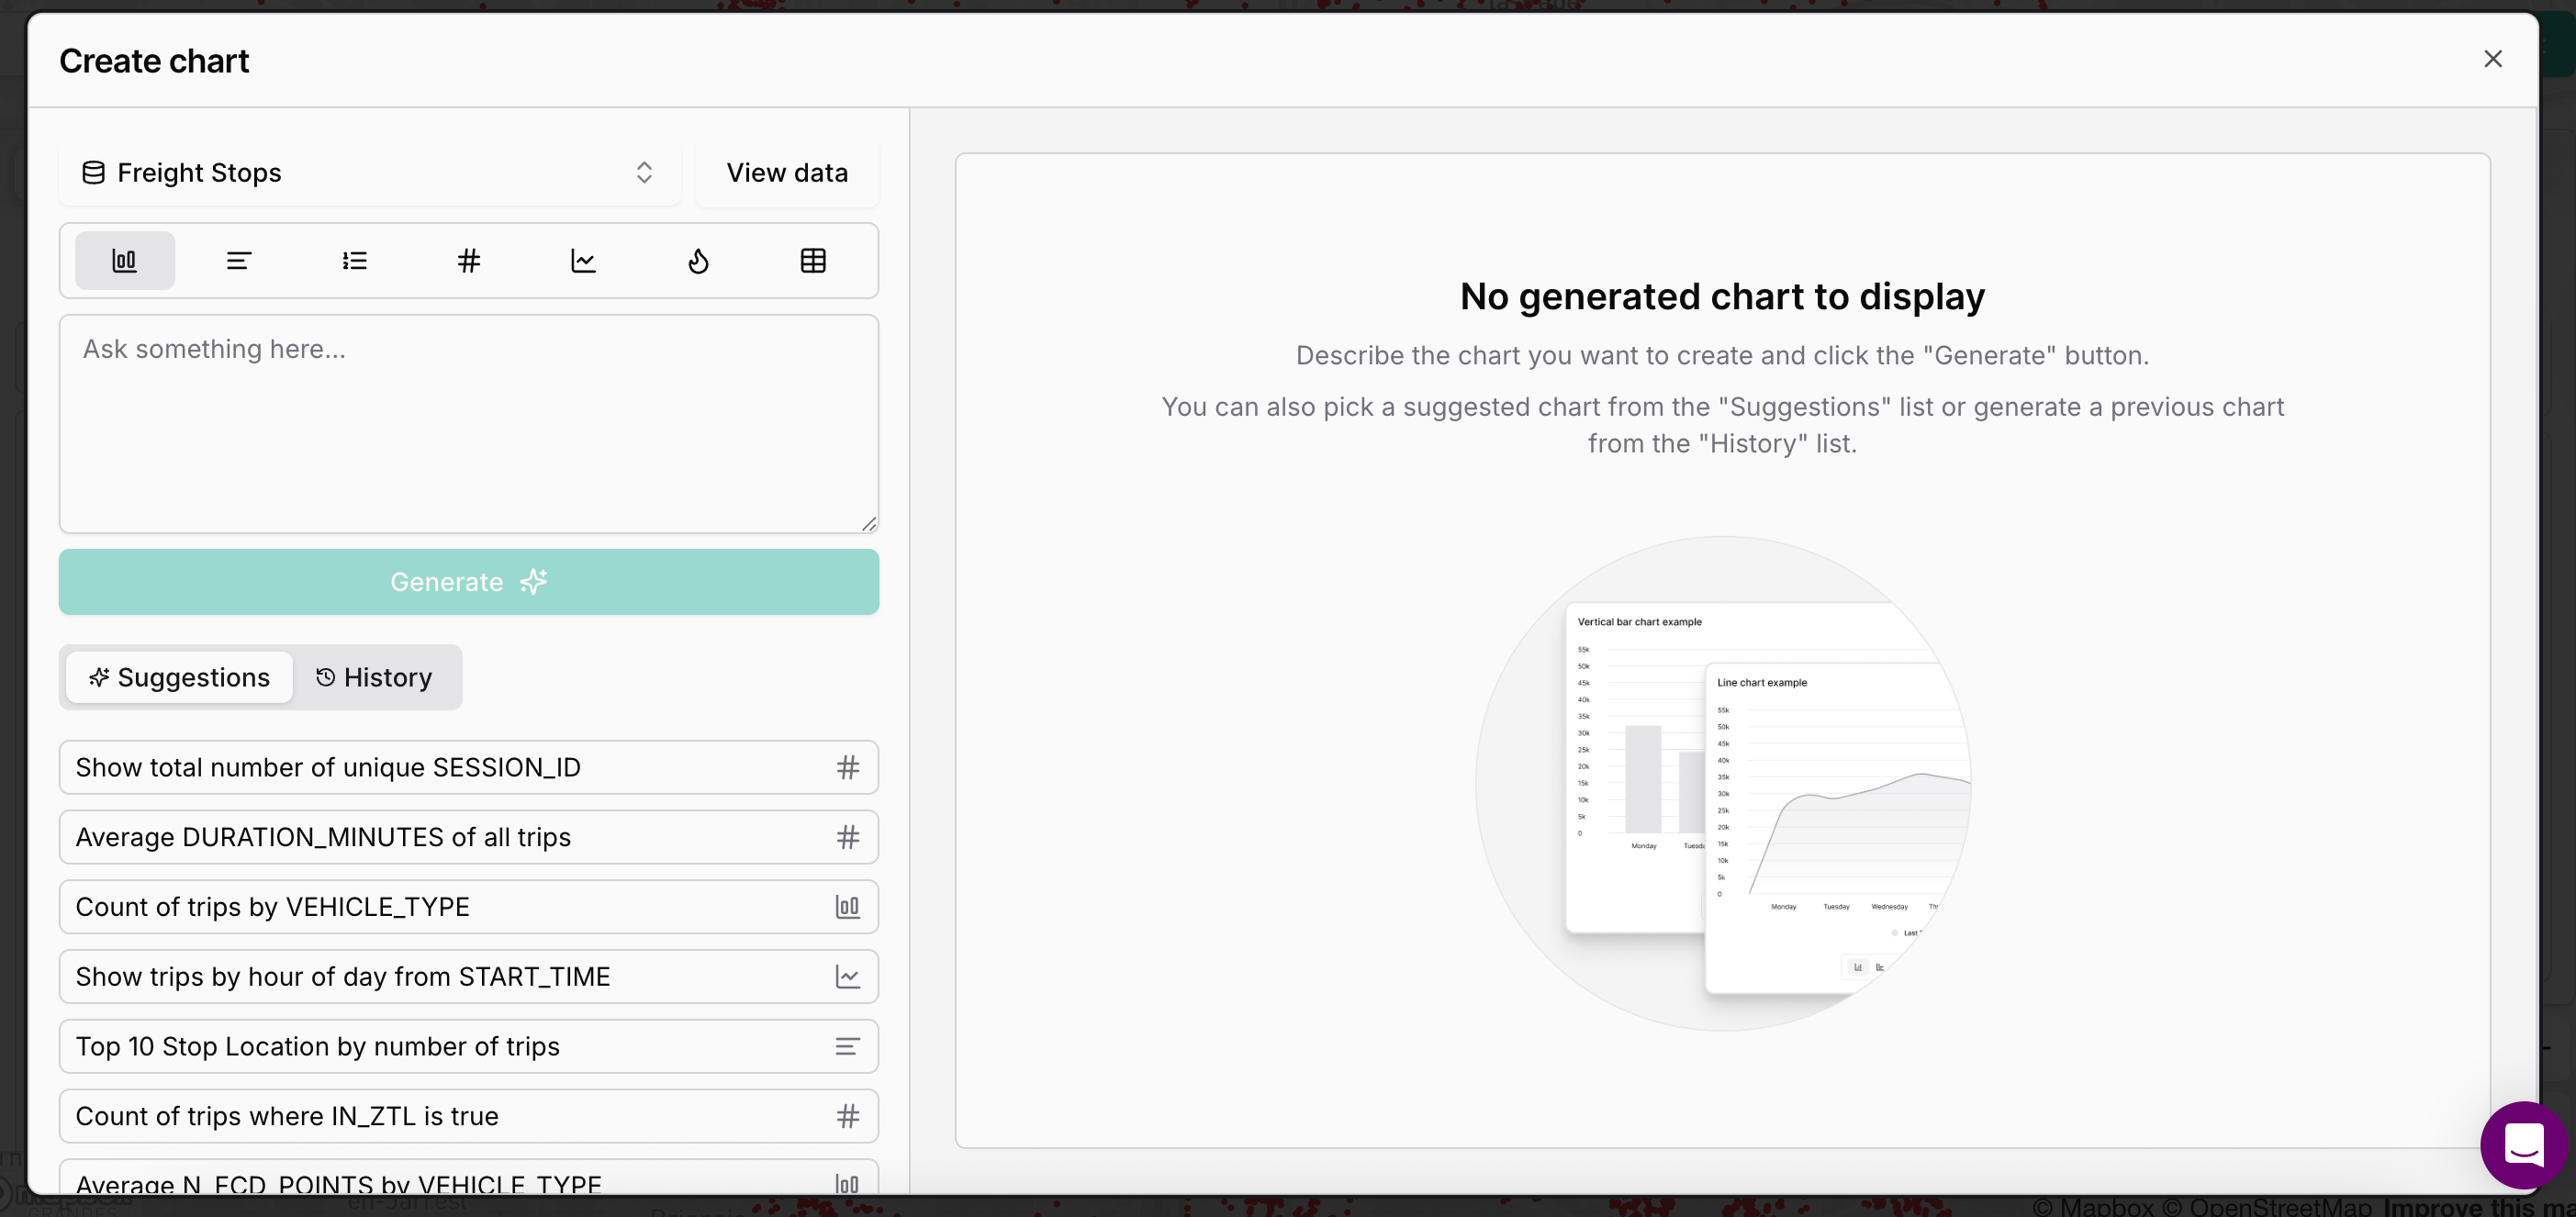The image size is (2576, 1217).
Task: Click the hash icon on IN_ZTL suggestion
Action: pyautogui.click(x=848, y=1116)
